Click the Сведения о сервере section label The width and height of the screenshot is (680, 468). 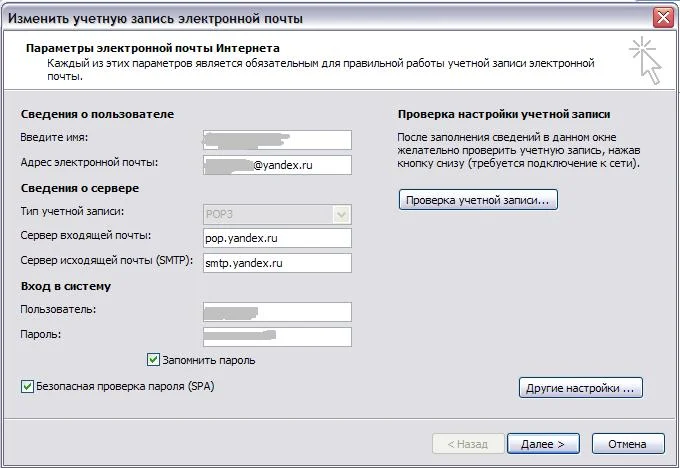(x=79, y=188)
